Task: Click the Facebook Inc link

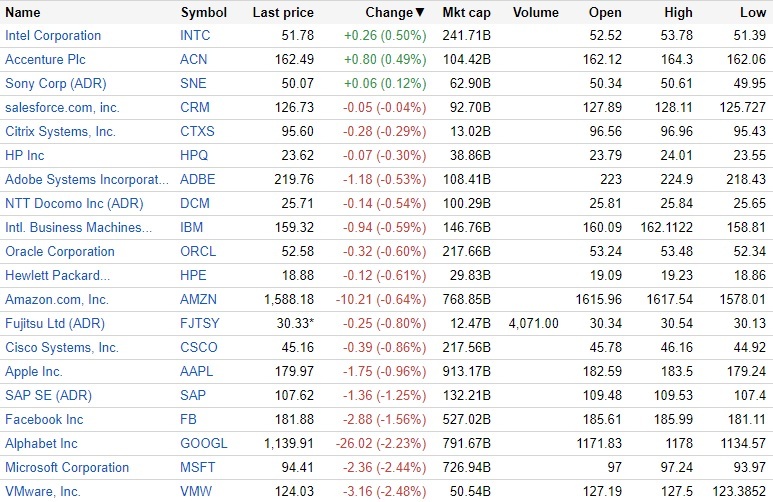Action: [x=44, y=420]
